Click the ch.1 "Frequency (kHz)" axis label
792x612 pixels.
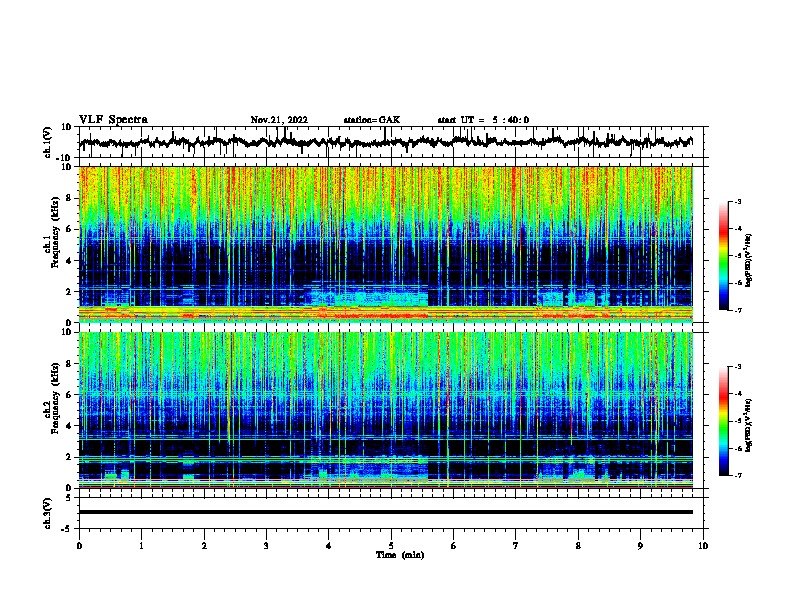pos(55,232)
